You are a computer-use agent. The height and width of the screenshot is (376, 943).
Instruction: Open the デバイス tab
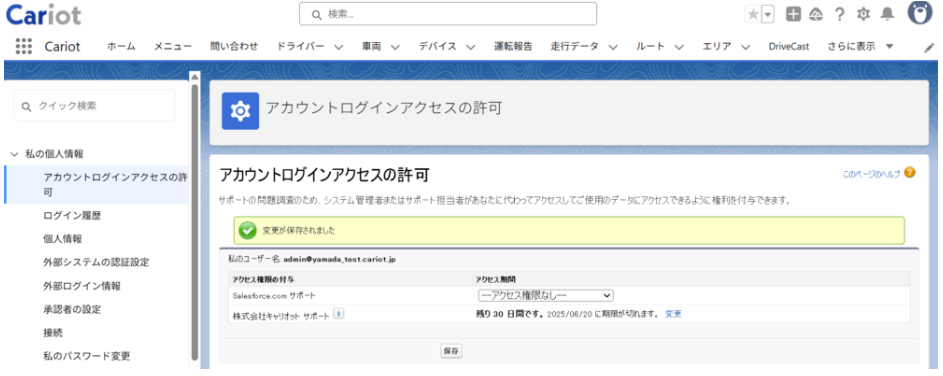point(437,46)
